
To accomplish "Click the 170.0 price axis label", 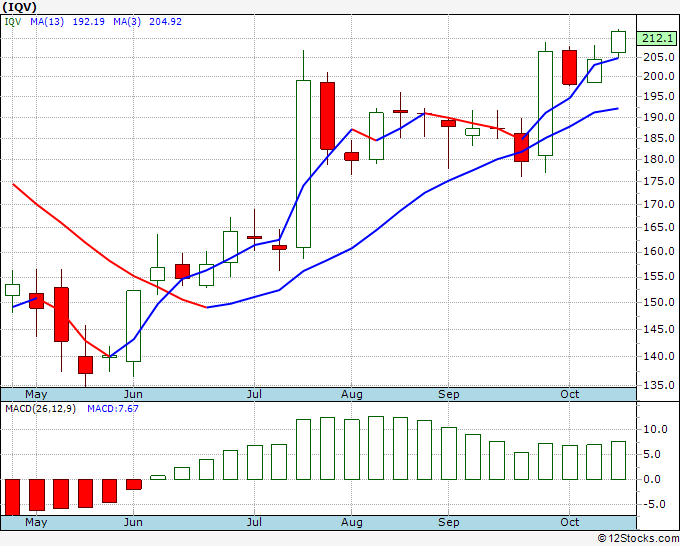I will pyautogui.click(x=660, y=204).
